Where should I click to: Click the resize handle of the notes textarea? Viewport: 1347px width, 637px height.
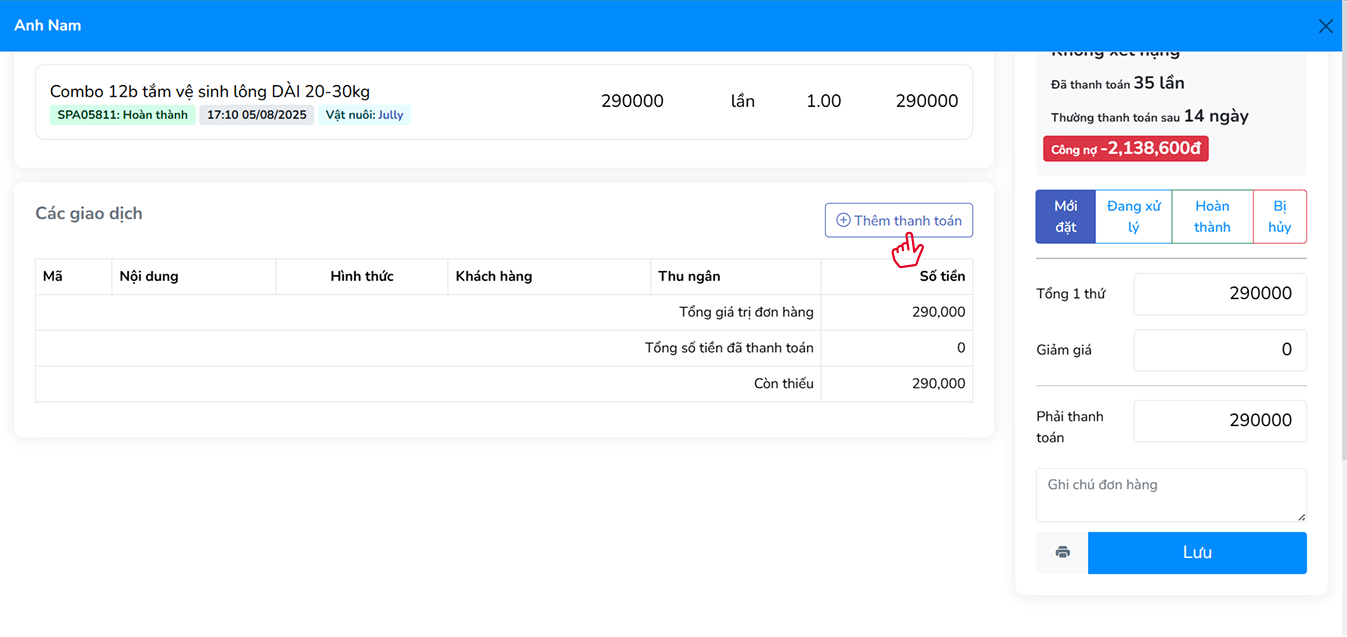coord(1301,517)
